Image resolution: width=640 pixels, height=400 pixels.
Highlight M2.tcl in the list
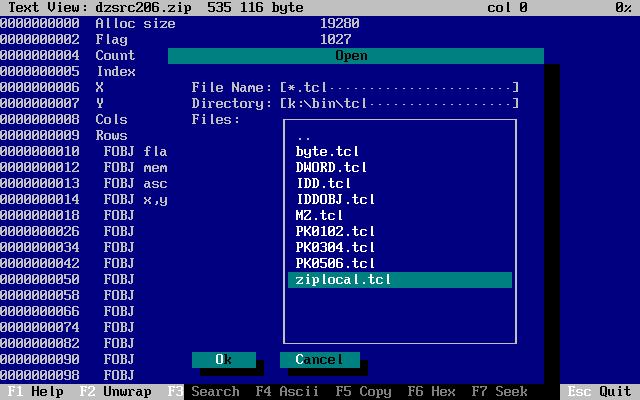coord(319,215)
